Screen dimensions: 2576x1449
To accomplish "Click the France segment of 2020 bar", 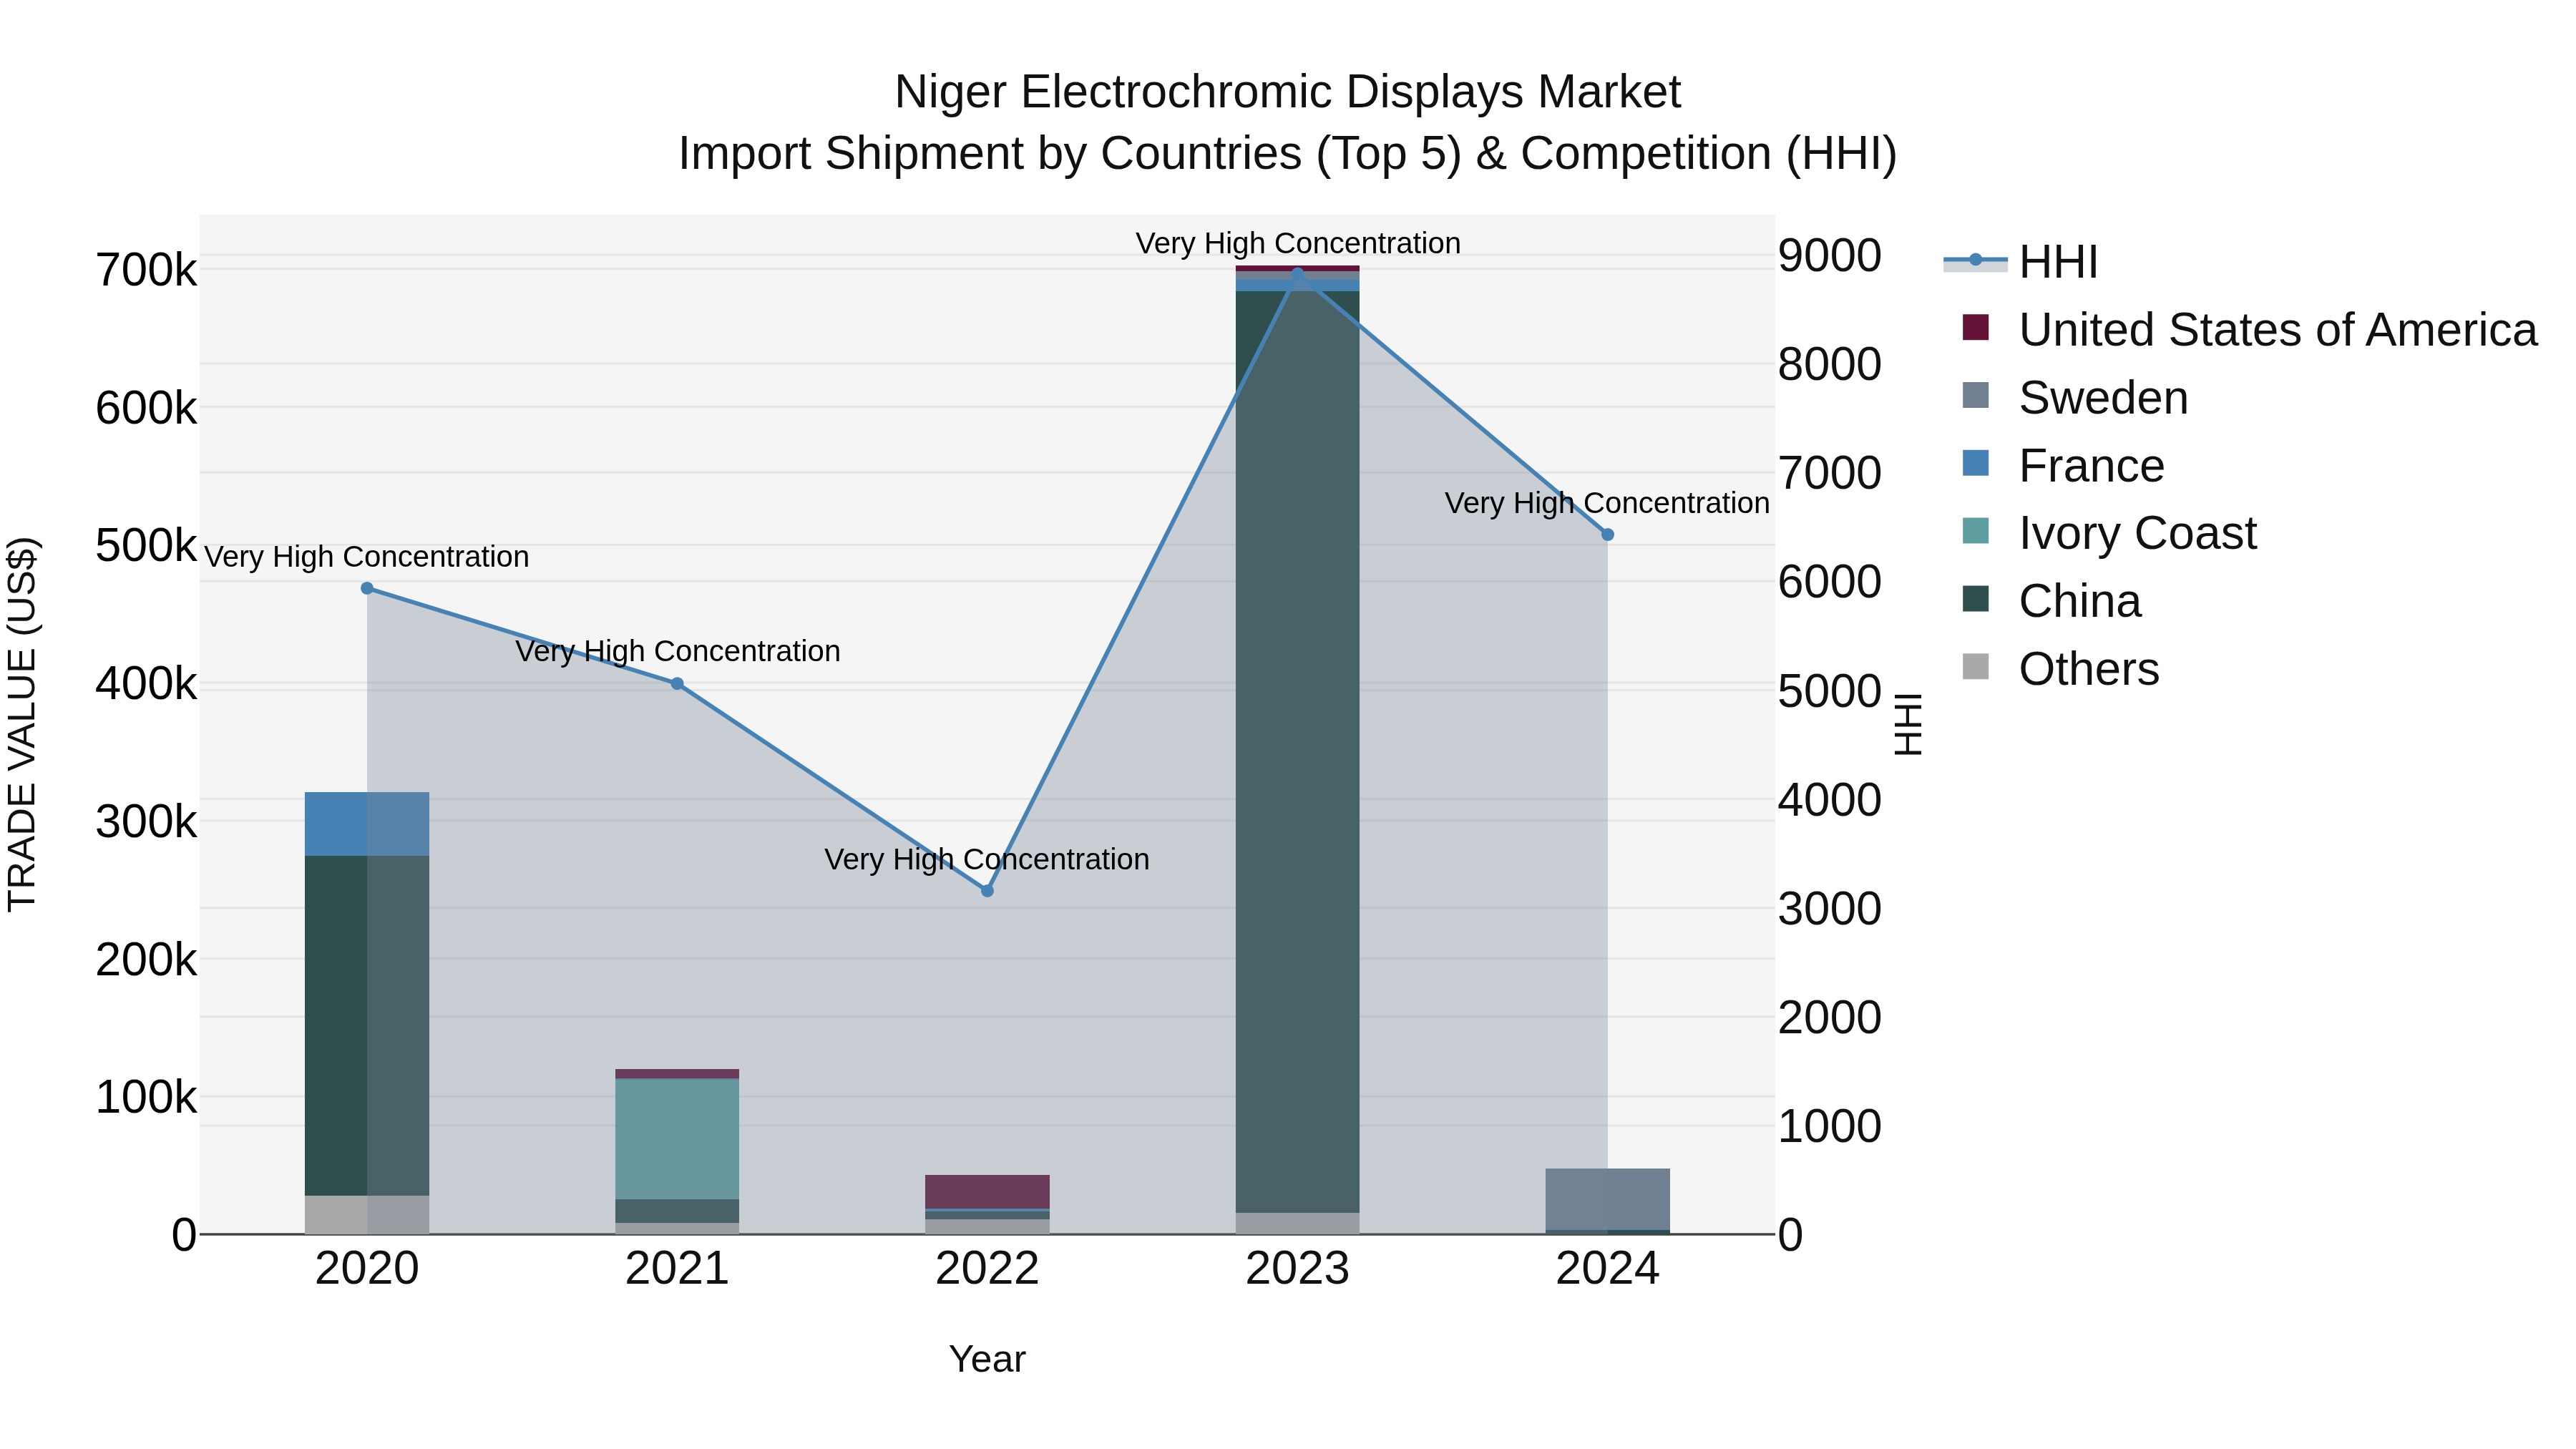I will pyautogui.click(x=367, y=824).
